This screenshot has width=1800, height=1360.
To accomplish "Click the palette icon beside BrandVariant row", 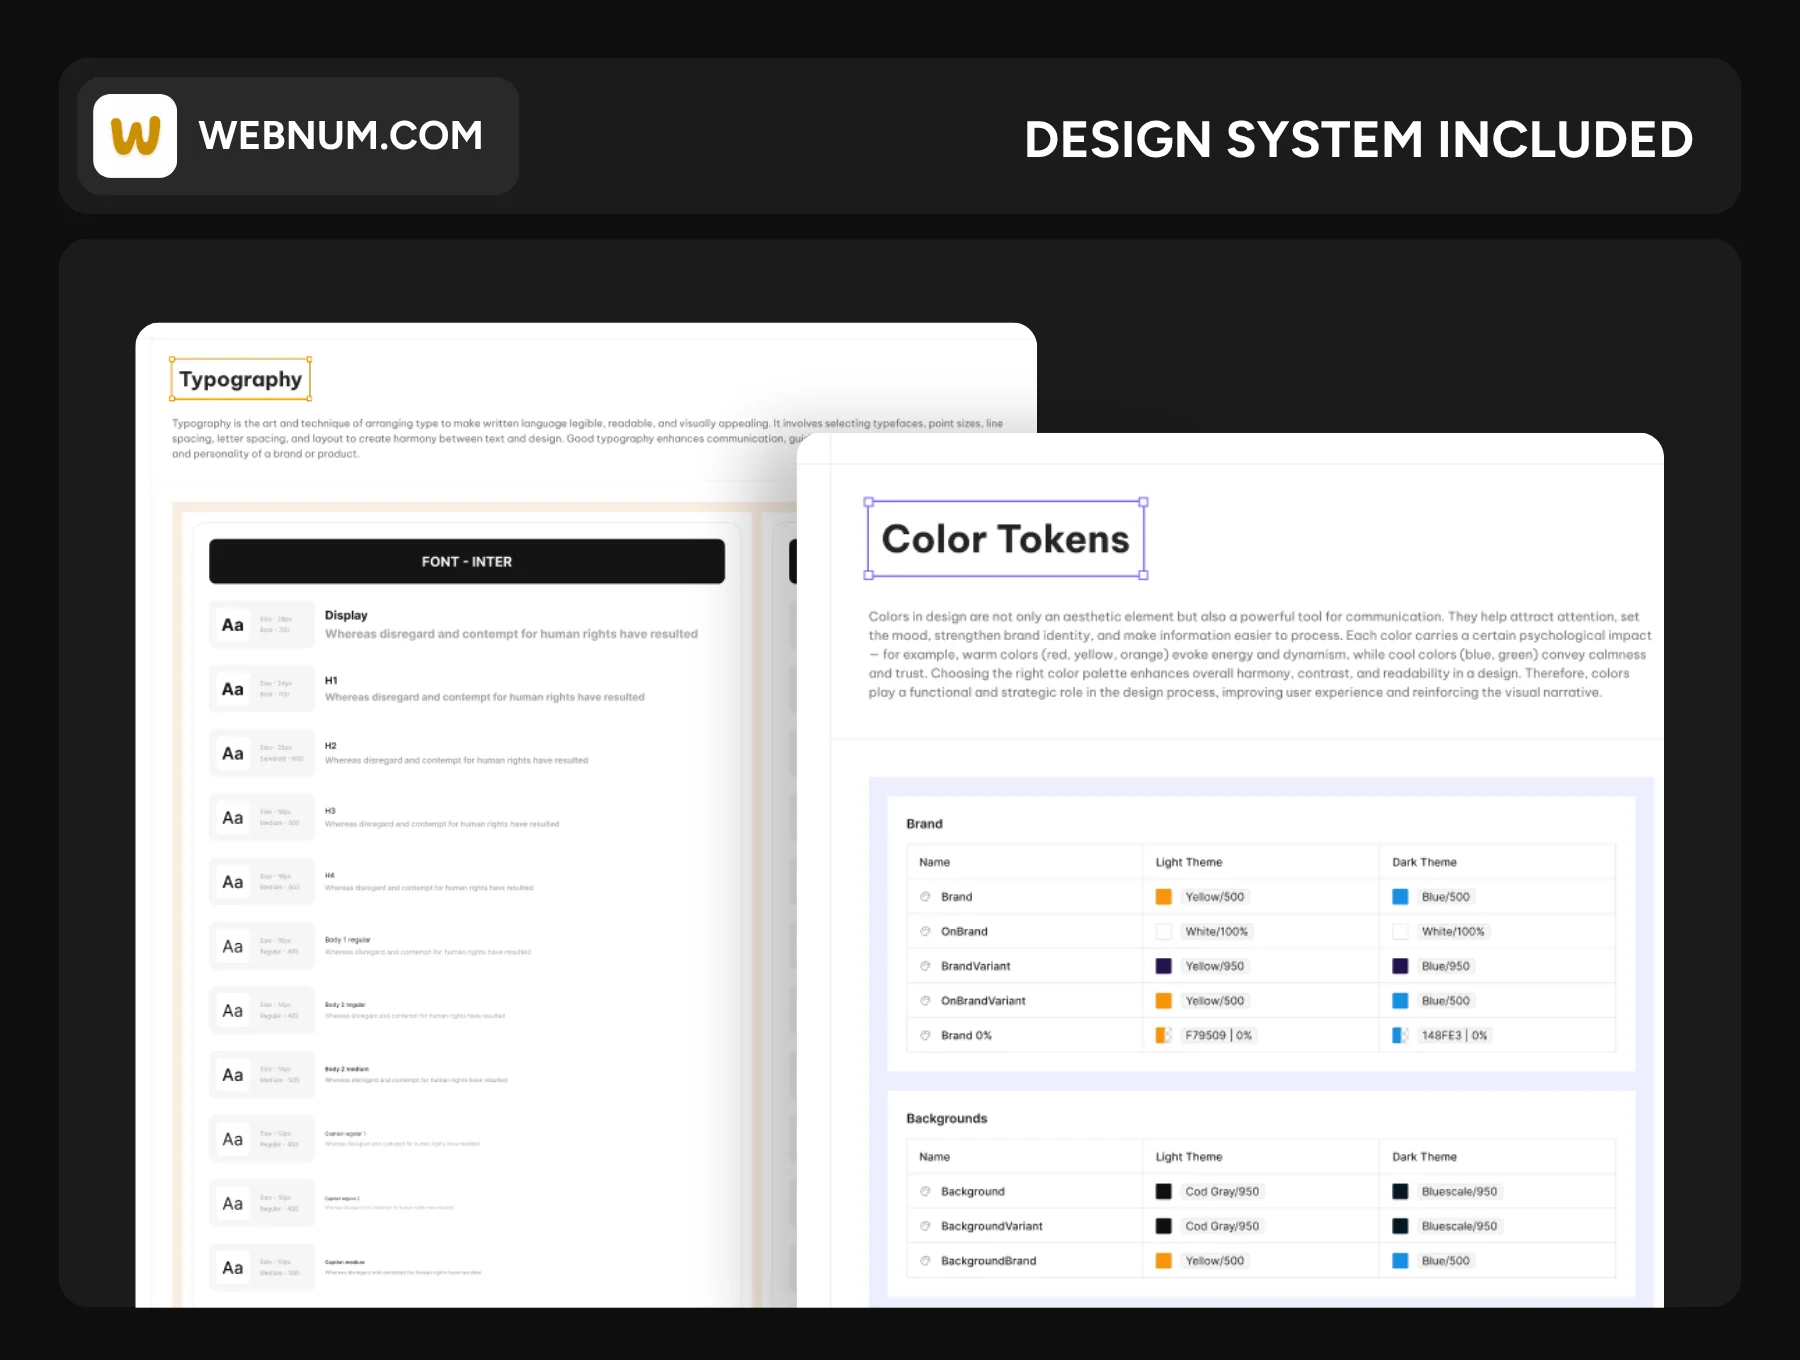I will click(x=925, y=966).
